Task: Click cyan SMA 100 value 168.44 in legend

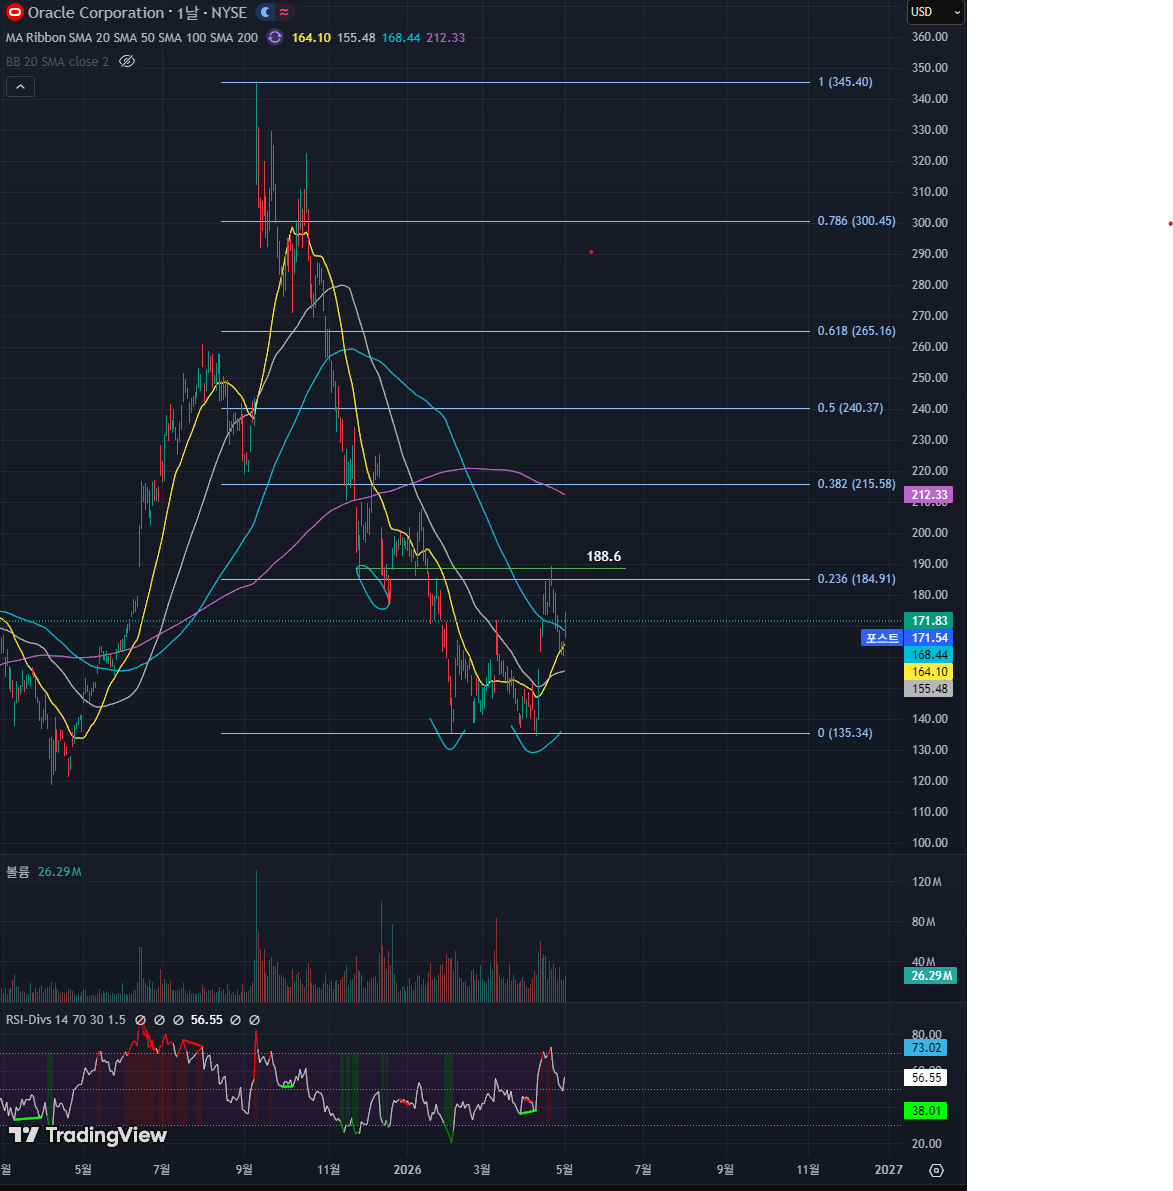Action: pos(401,37)
